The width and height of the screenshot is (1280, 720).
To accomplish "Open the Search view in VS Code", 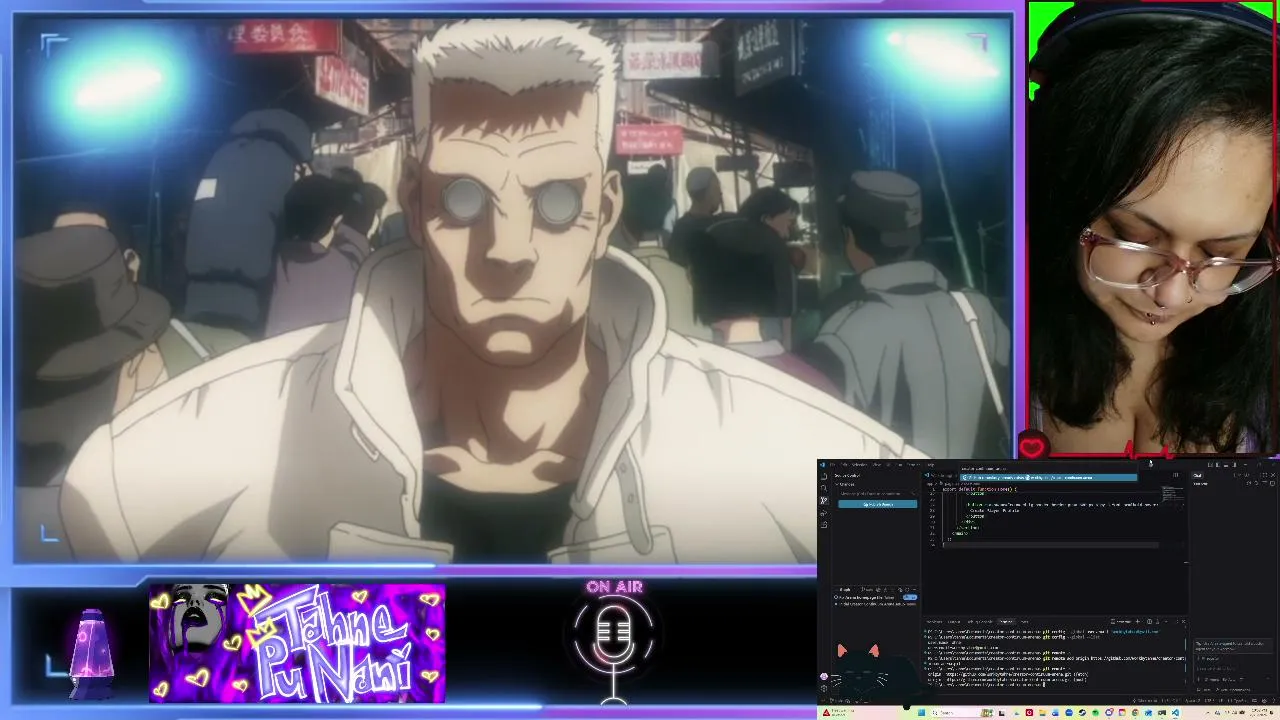I will coord(824,488).
